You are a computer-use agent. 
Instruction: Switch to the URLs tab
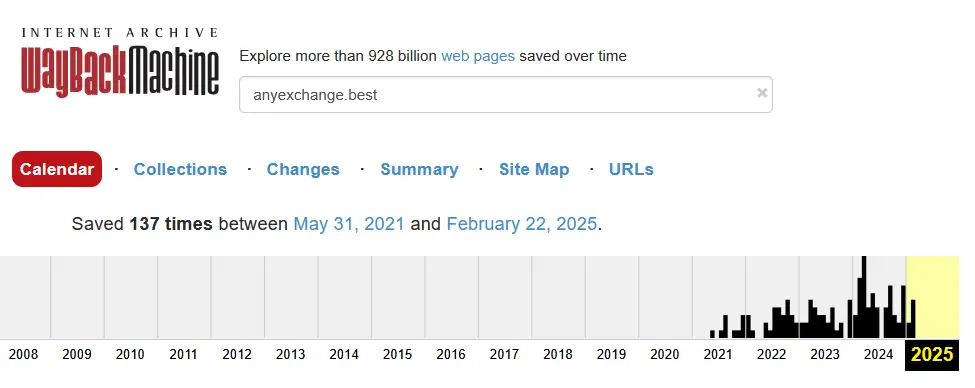pyautogui.click(x=631, y=169)
